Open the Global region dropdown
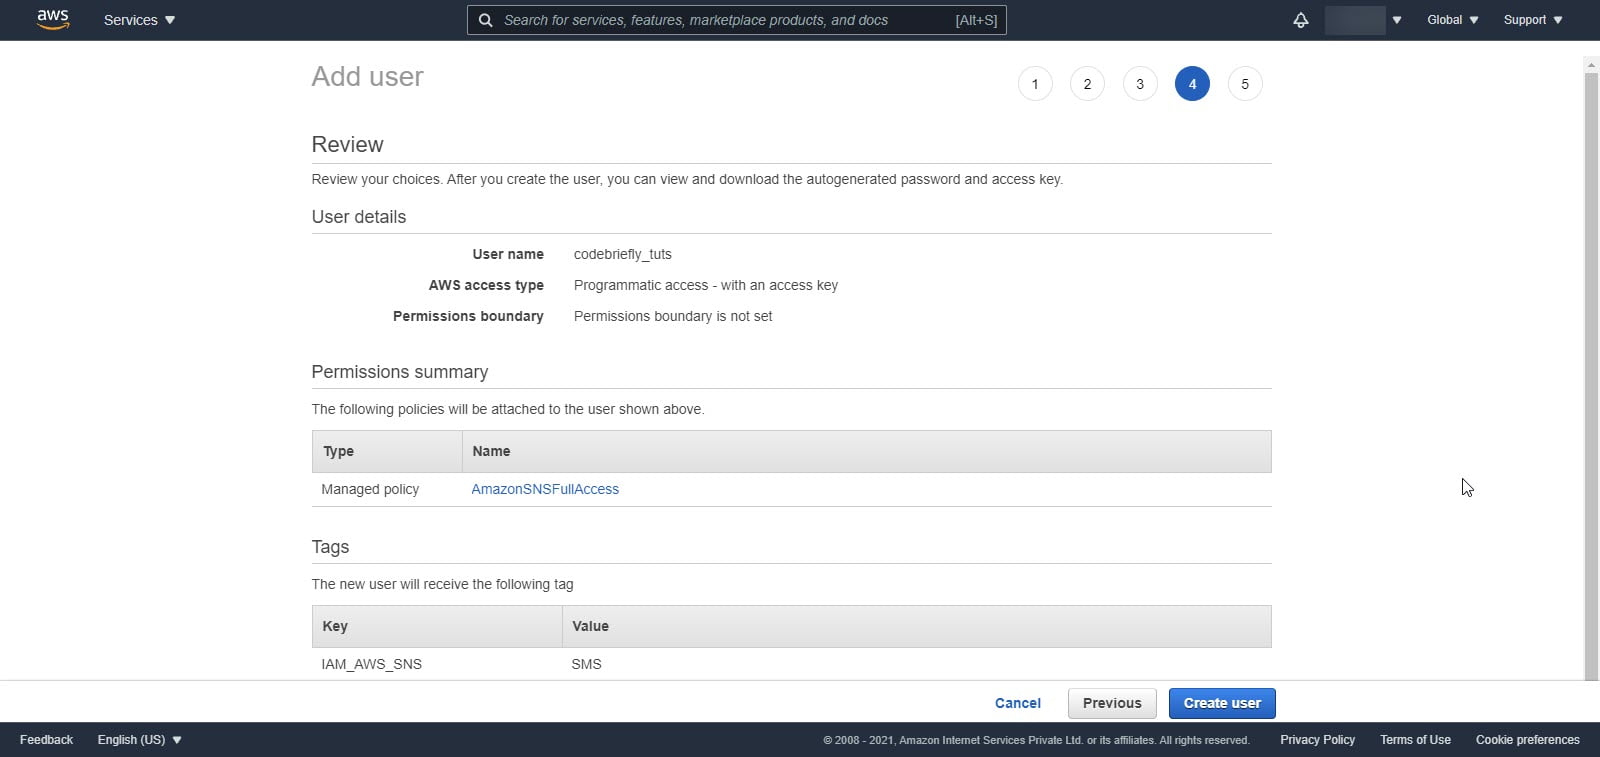The height and width of the screenshot is (757, 1600). pyautogui.click(x=1452, y=20)
